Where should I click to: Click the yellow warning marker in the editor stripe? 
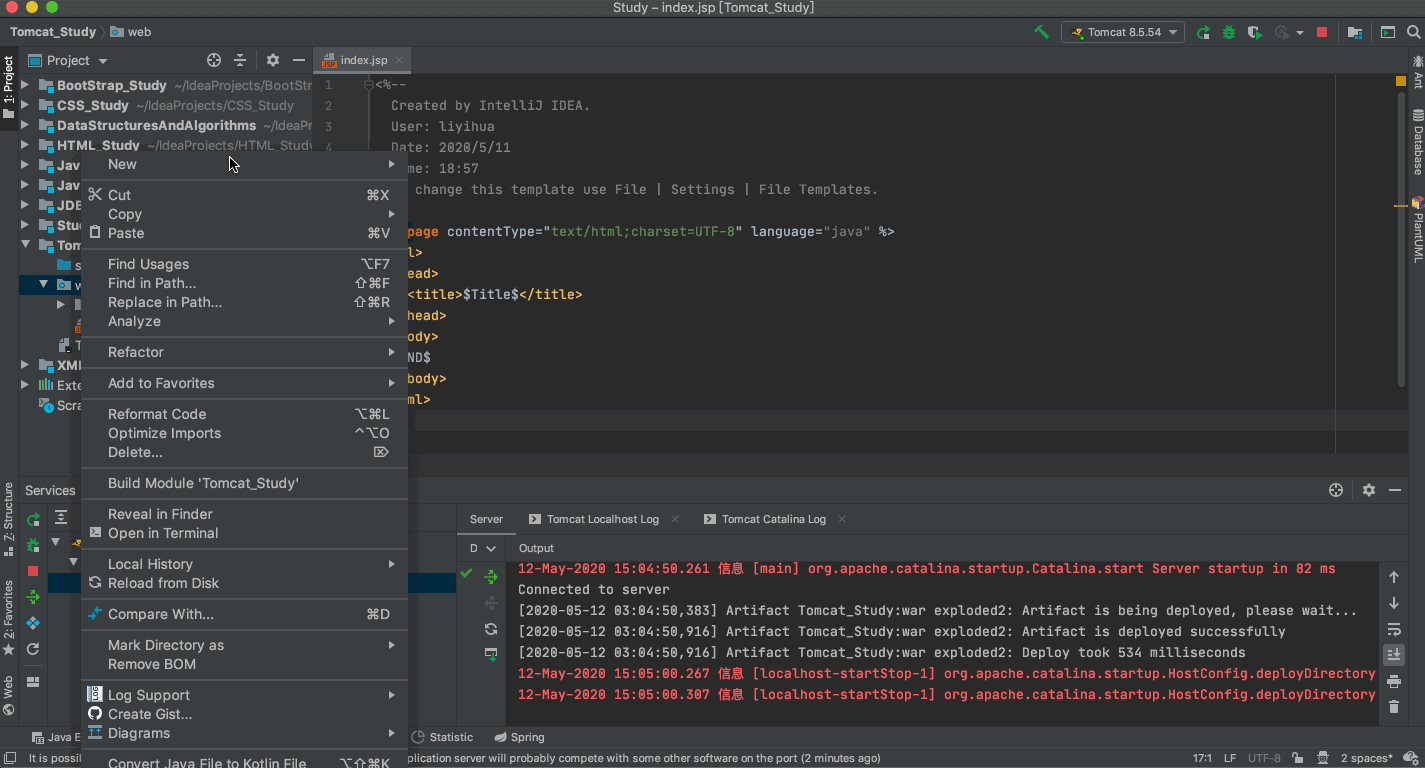pos(1400,206)
